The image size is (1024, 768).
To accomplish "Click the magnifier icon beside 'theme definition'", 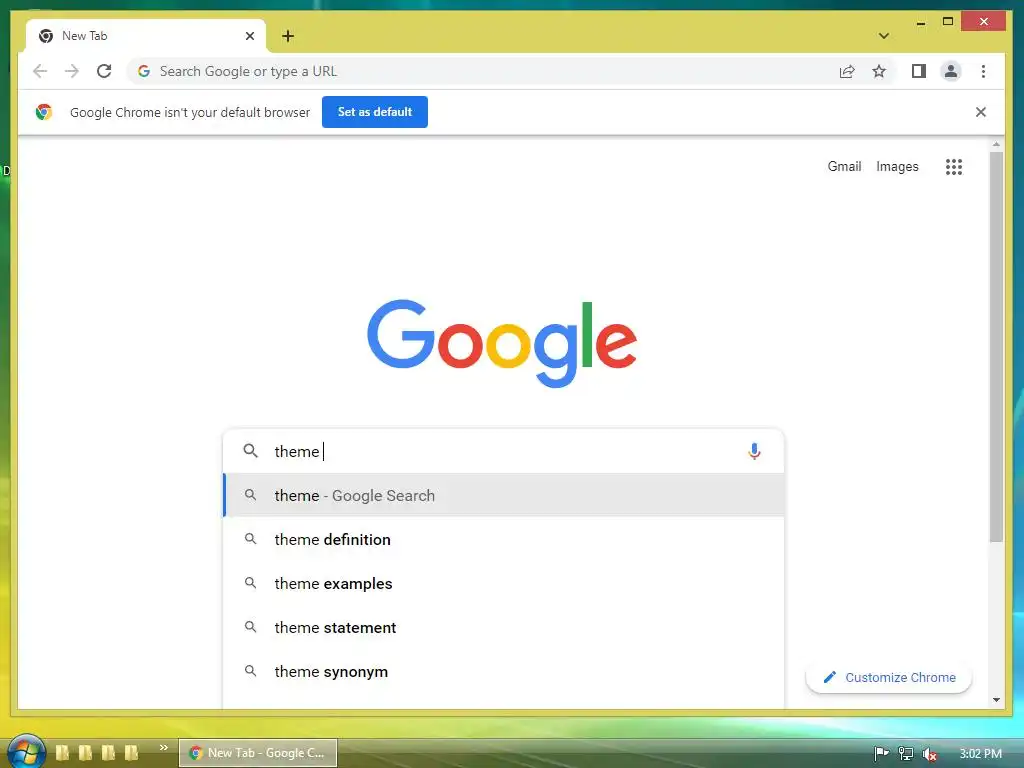I will point(250,539).
